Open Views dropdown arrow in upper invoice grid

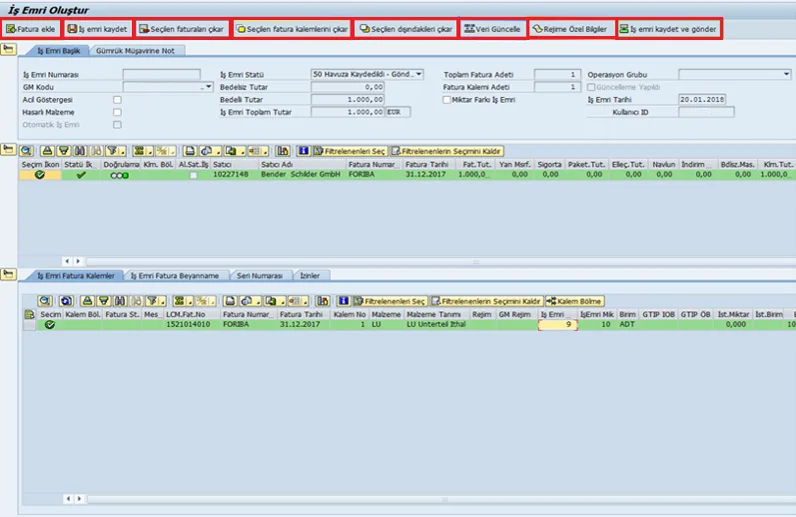[217, 151]
